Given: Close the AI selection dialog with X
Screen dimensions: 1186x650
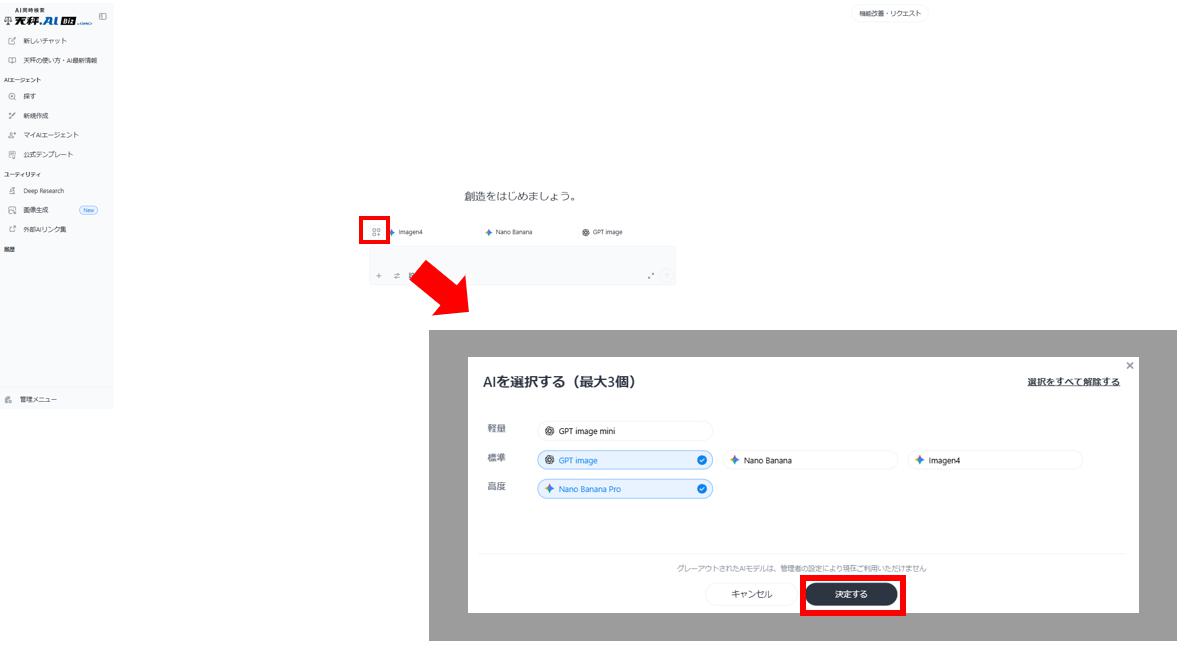Looking at the screenshot, I should coord(1130,366).
